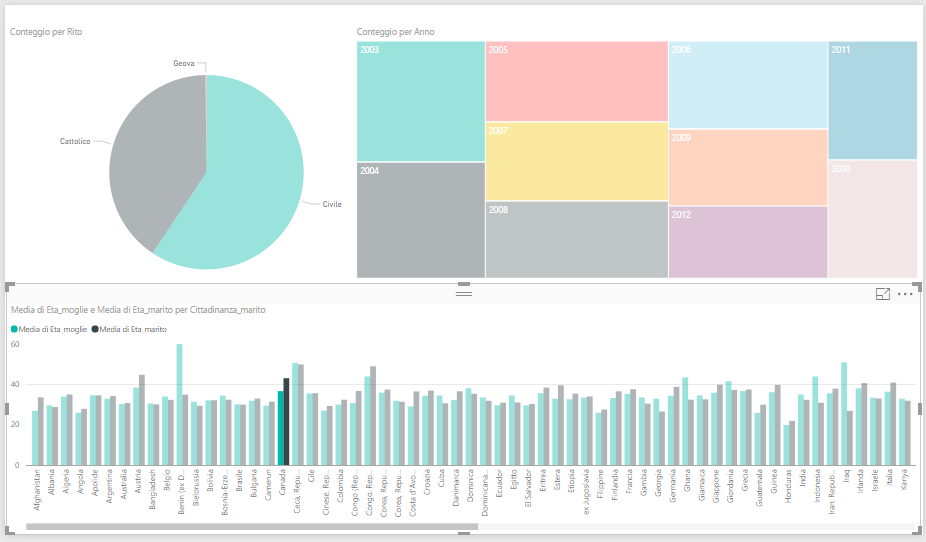
Task: Click the bar chart title 'Media di Eta_moglie e Media di Eta_marito'
Action: (x=138, y=310)
